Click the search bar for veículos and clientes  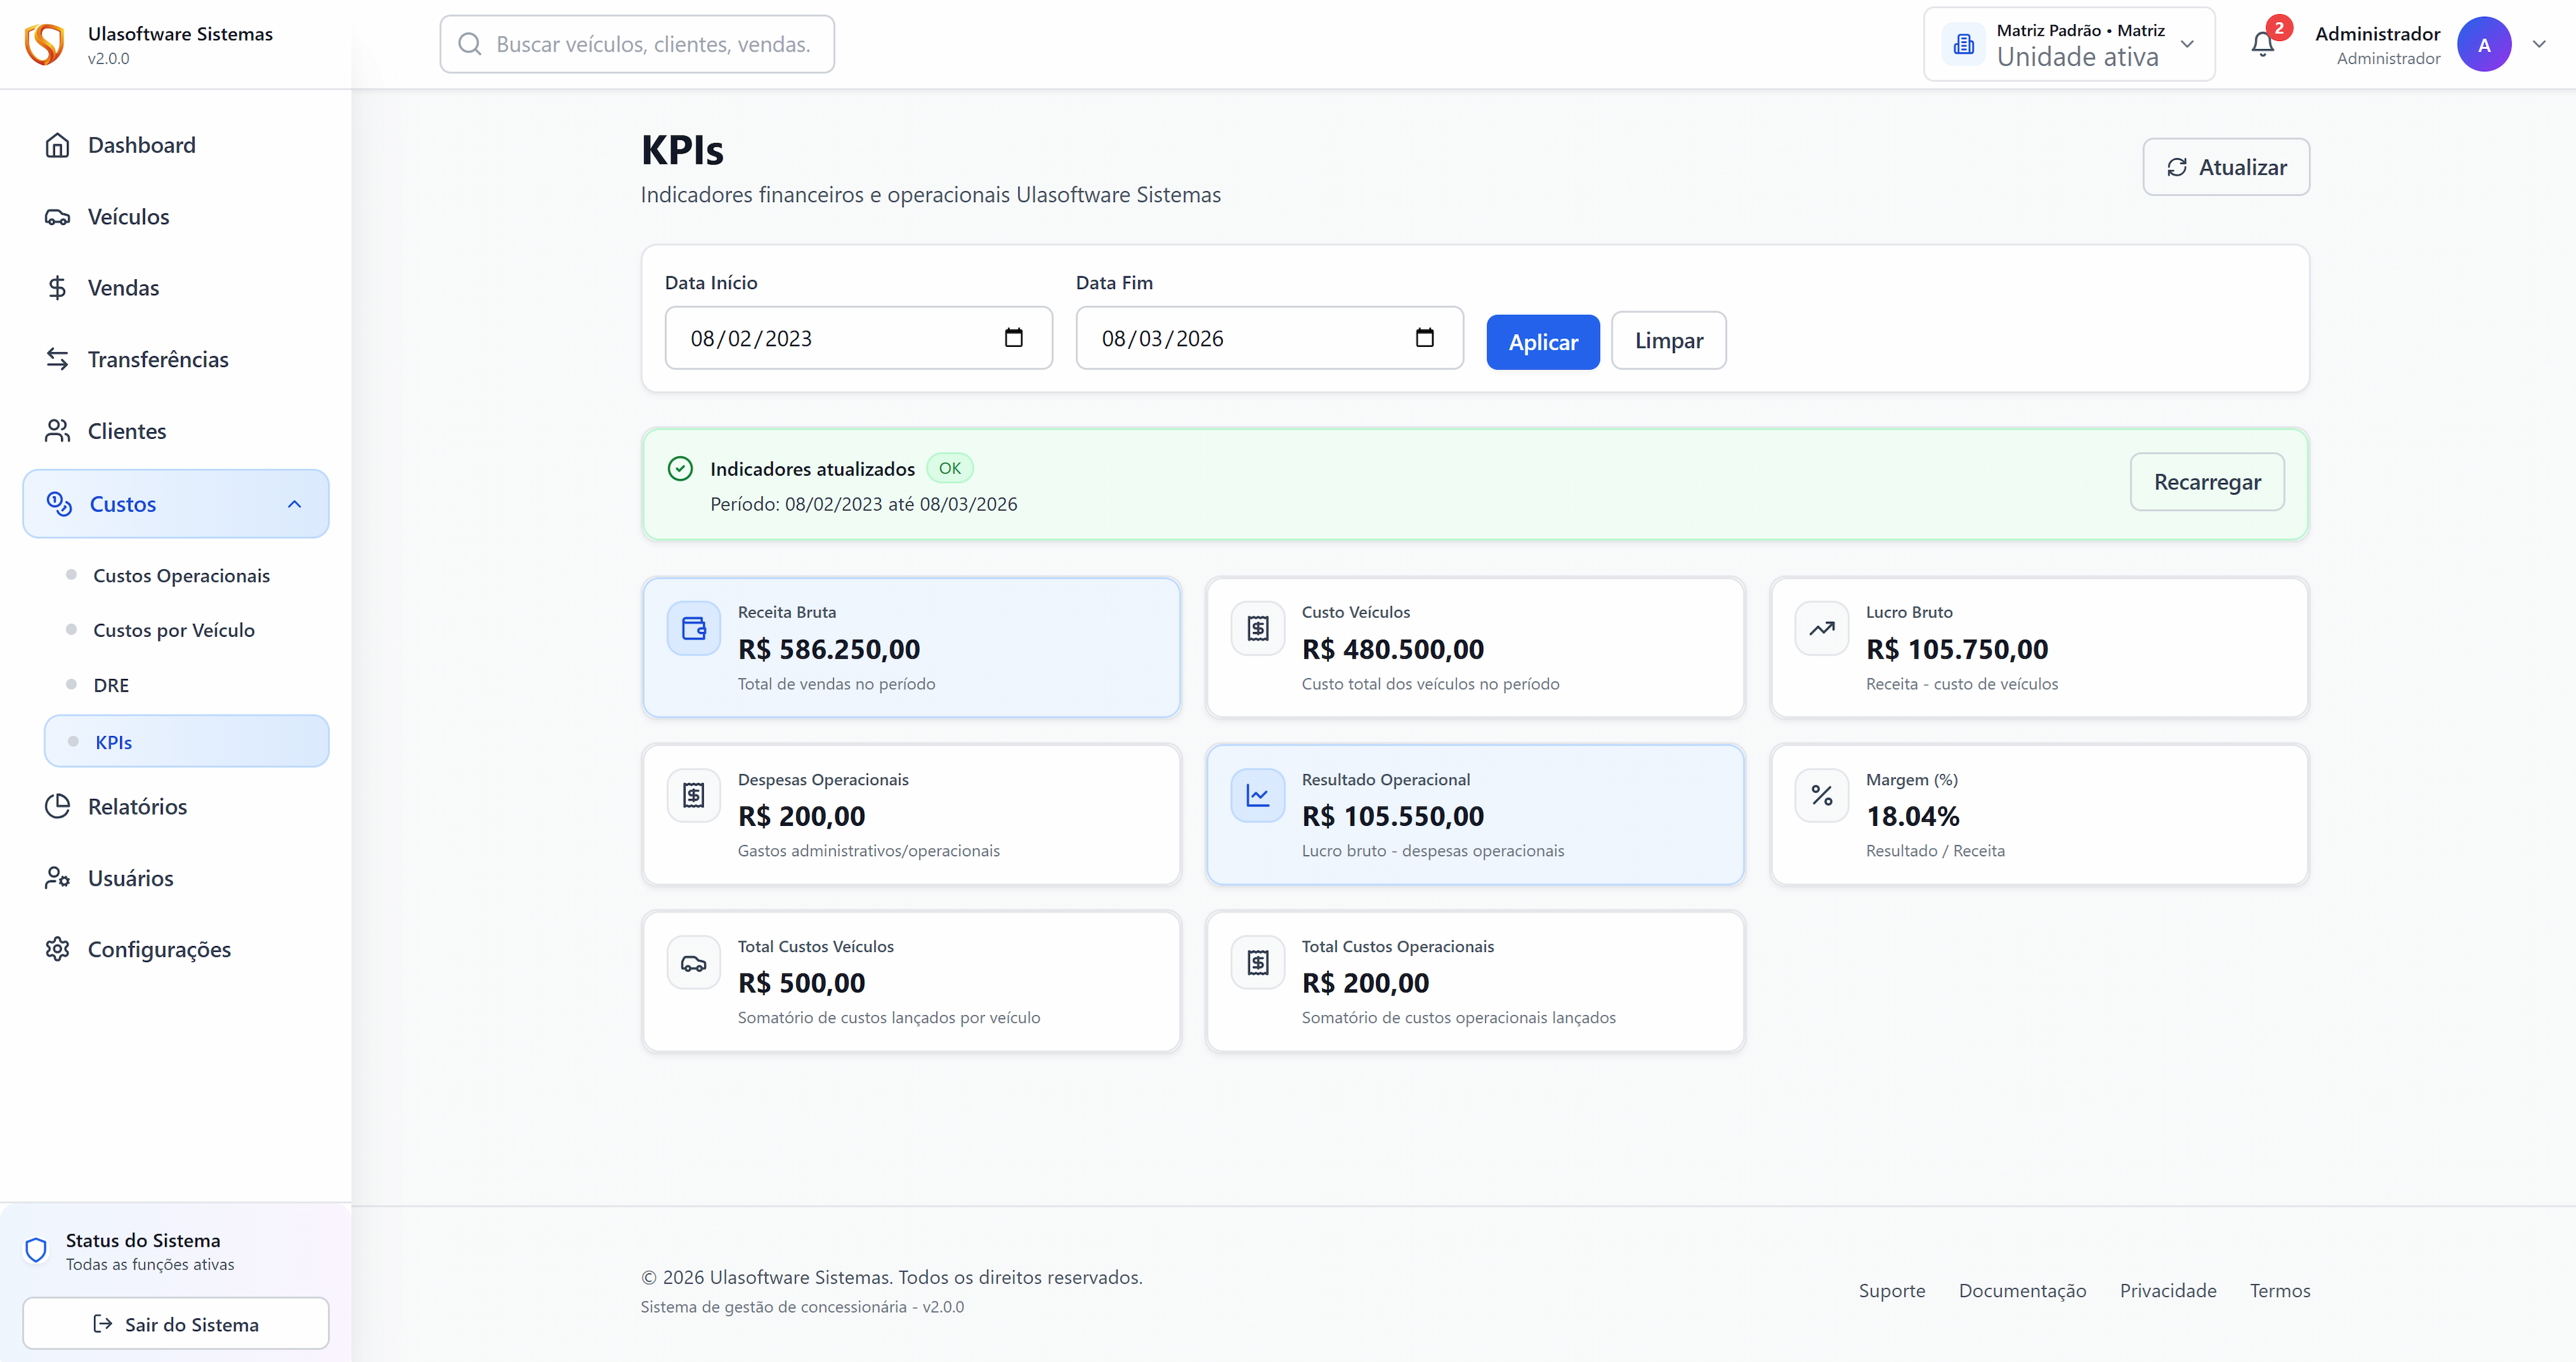click(x=637, y=44)
